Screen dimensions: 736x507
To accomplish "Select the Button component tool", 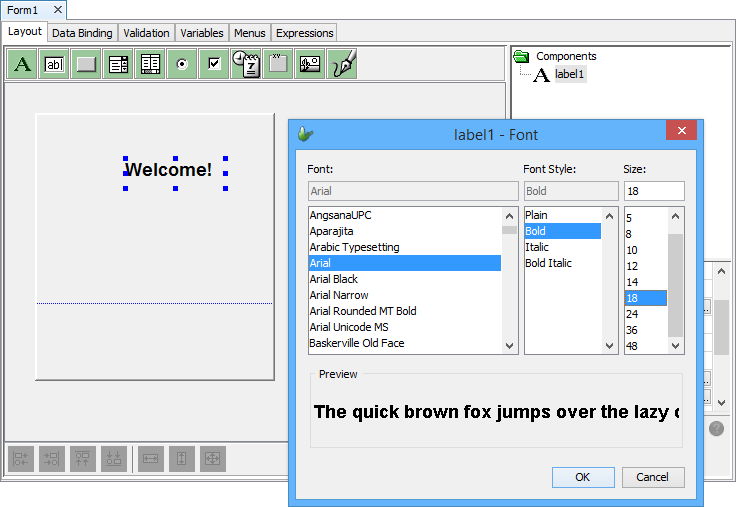I will [x=87, y=64].
